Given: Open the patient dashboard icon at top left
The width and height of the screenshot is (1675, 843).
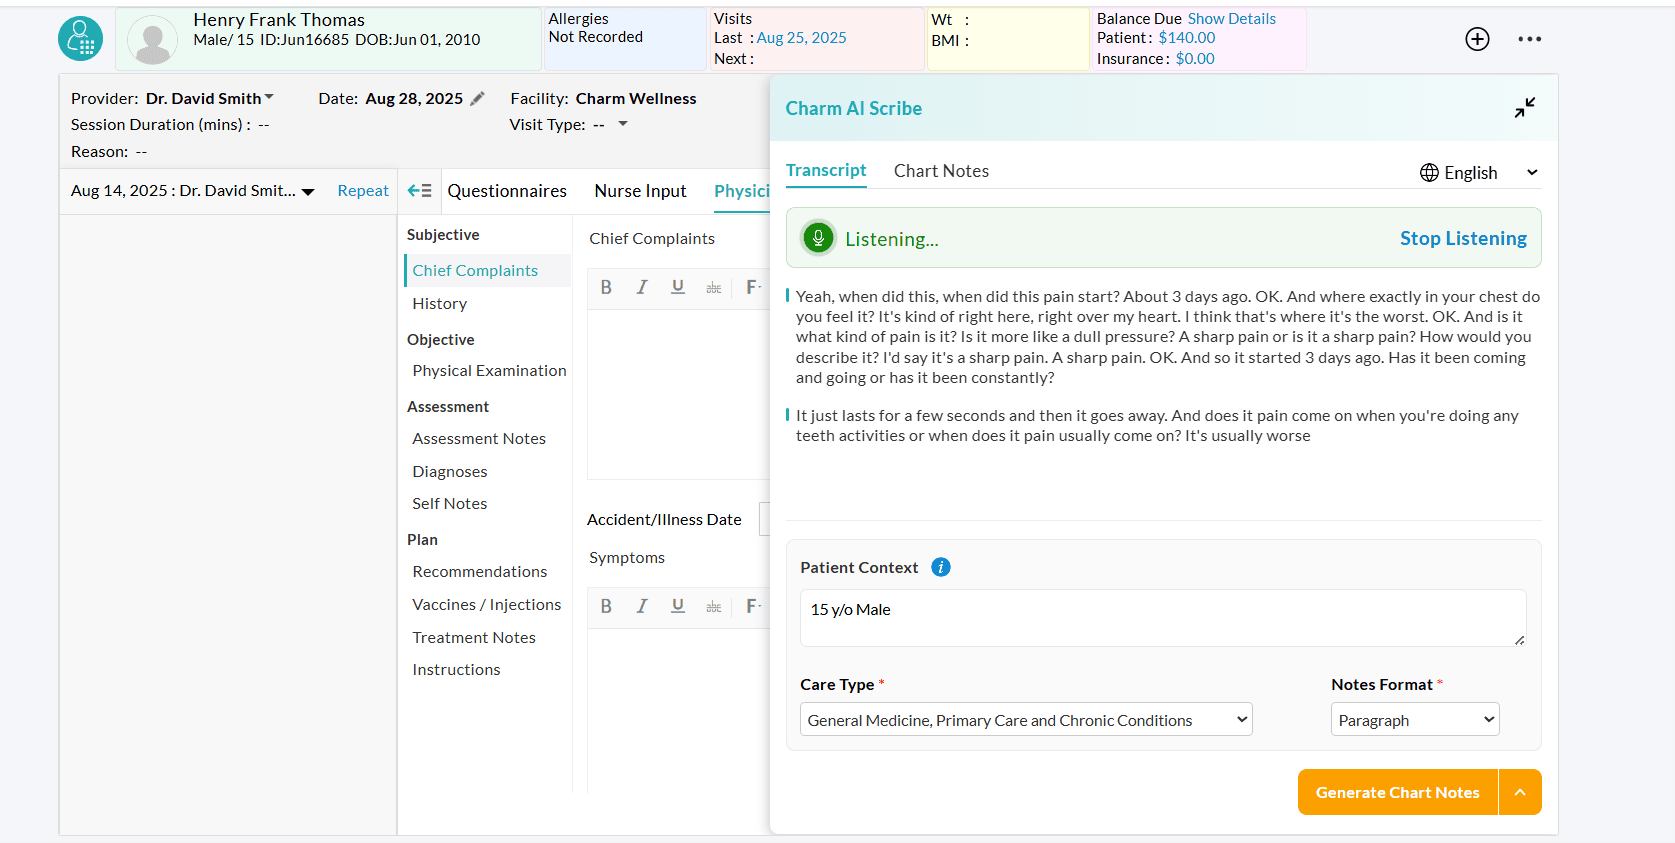Looking at the screenshot, I should click(x=80, y=39).
